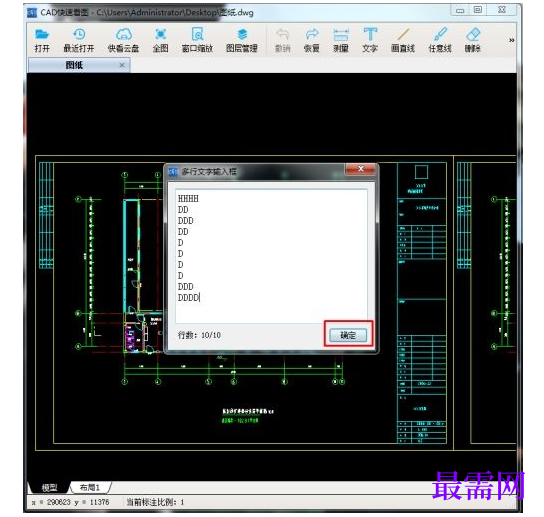Switch to the 布局1 layout tab

pos(90,488)
